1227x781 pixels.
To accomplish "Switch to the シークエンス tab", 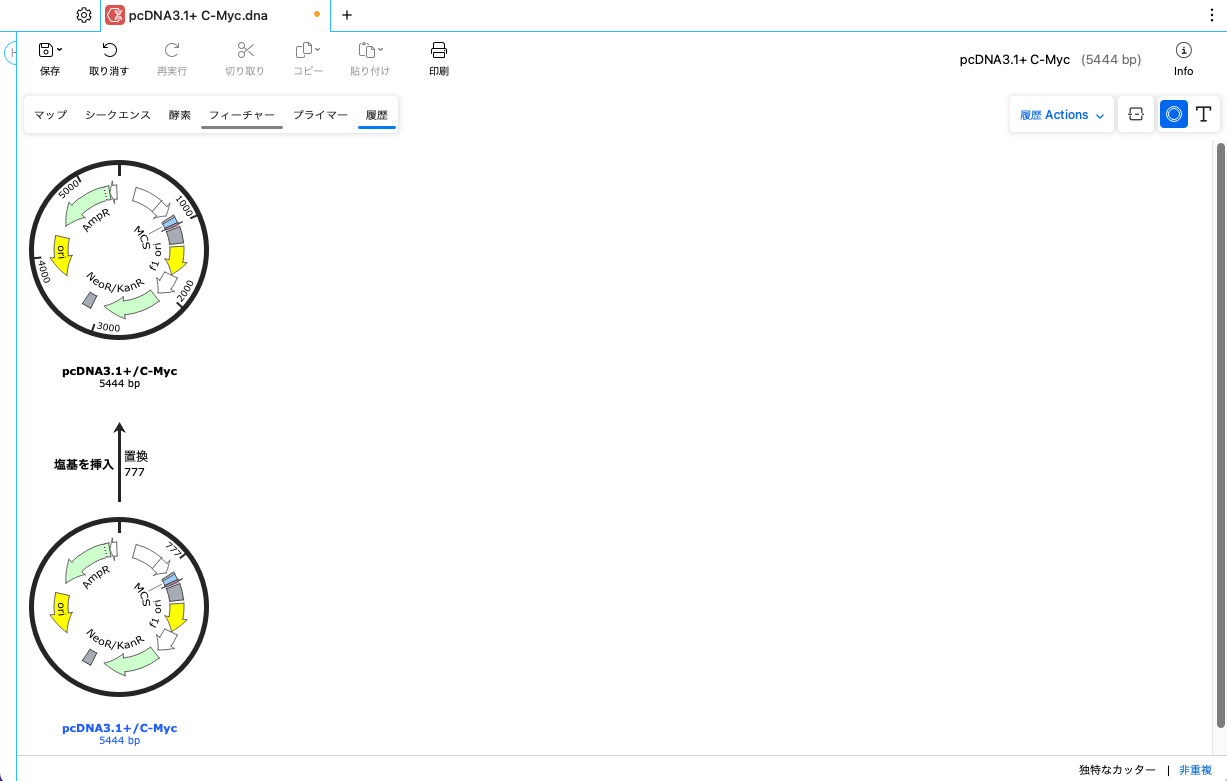I will 118,115.
